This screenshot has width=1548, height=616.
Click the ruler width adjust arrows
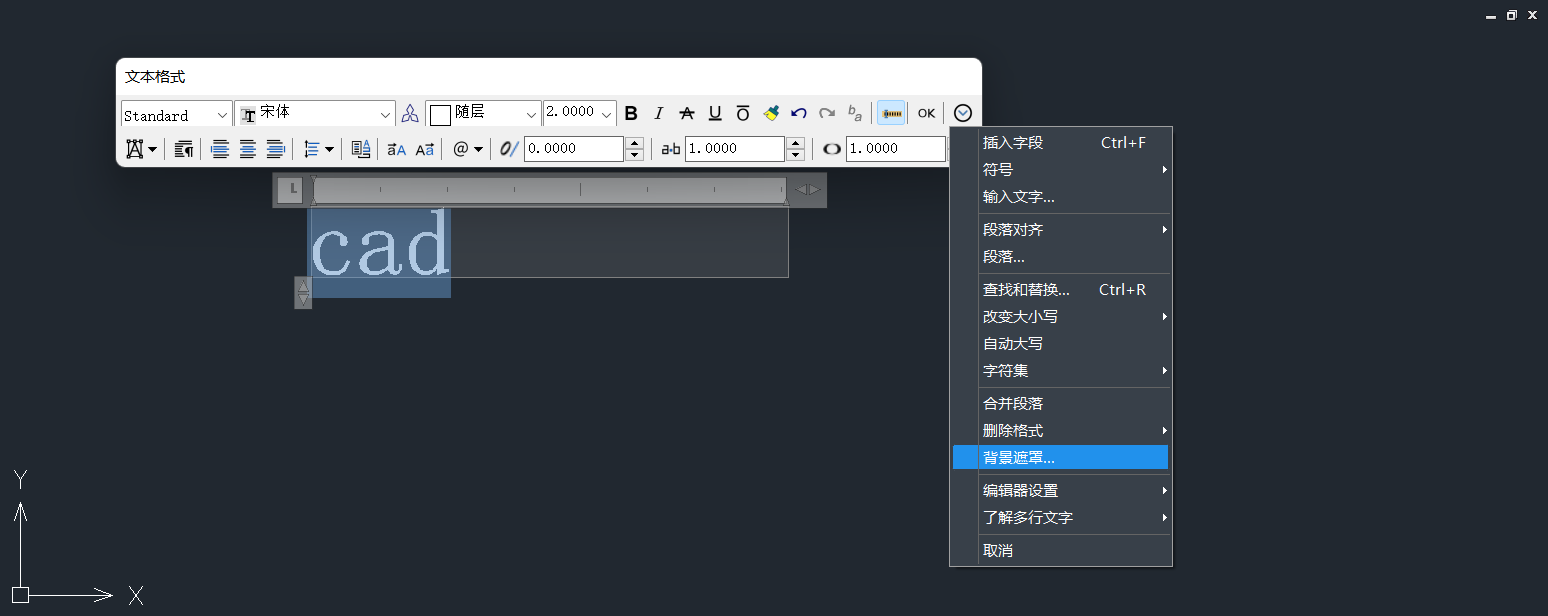[807, 189]
